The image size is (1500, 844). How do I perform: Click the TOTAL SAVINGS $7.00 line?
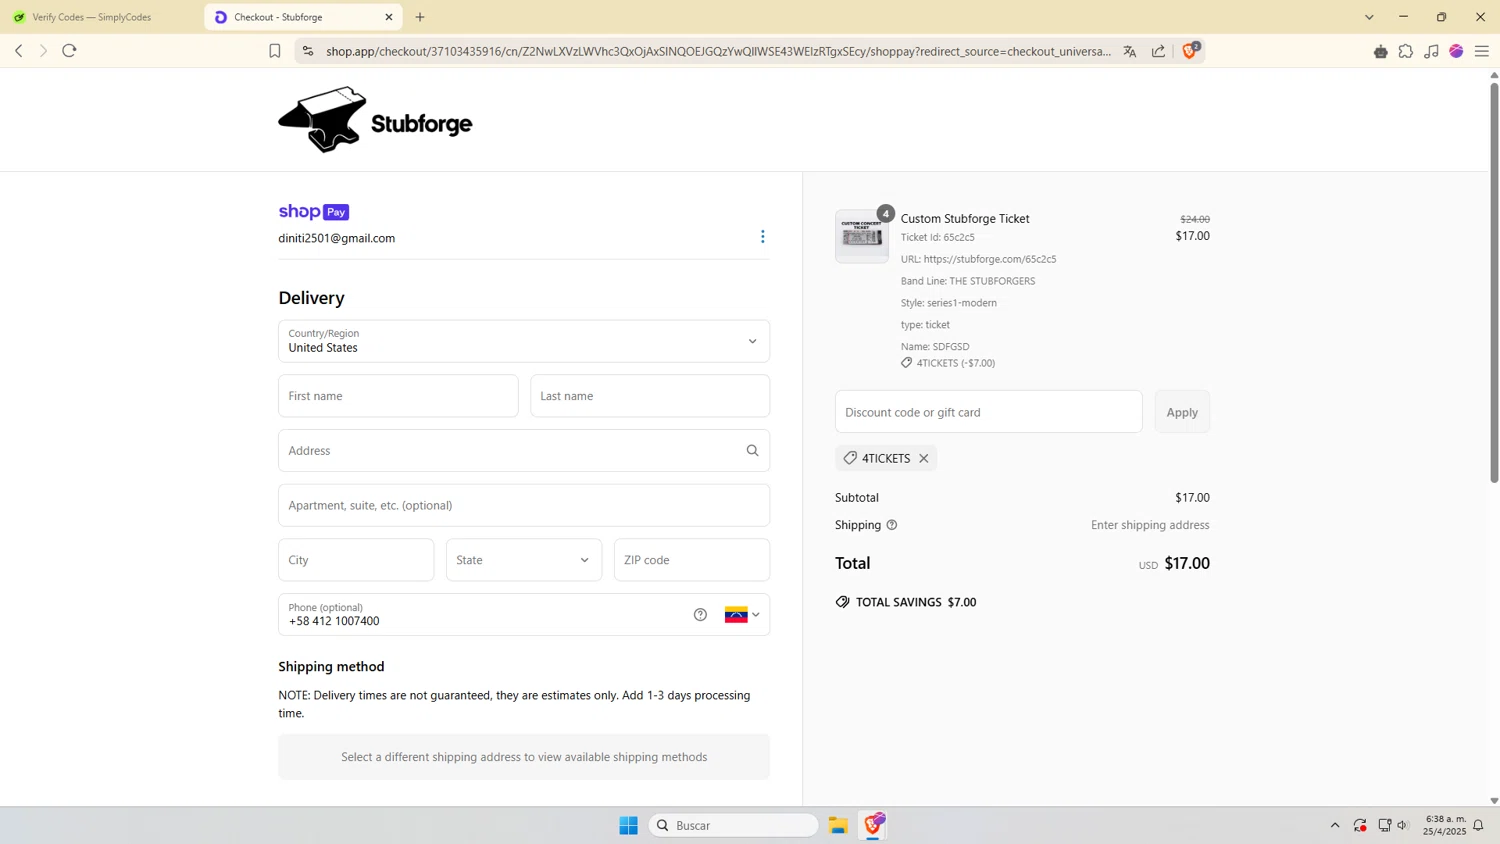point(906,602)
